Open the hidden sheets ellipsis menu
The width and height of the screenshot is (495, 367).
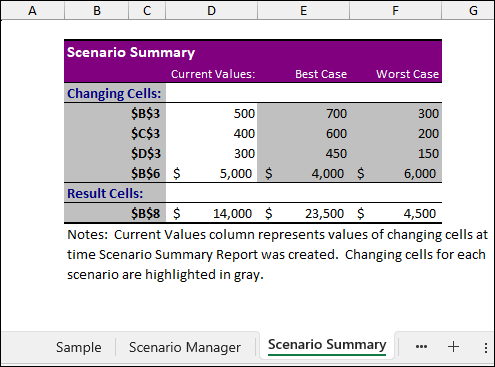421,347
